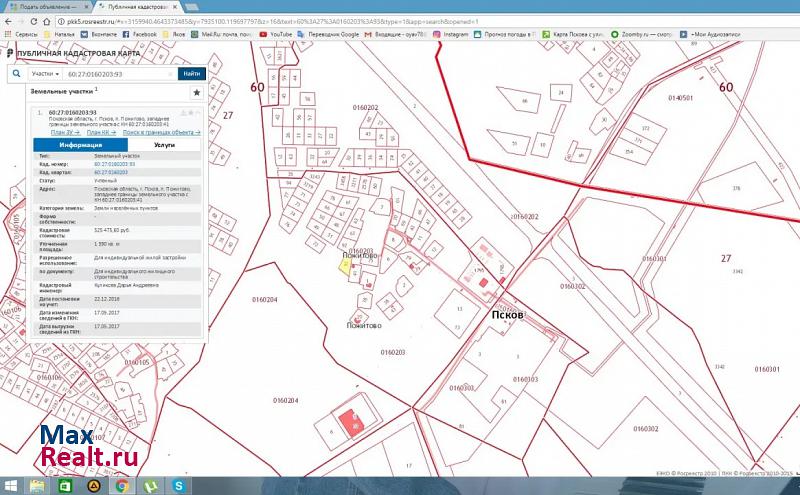
Task: Expand the Участки search type dropdown
Action: point(45,74)
